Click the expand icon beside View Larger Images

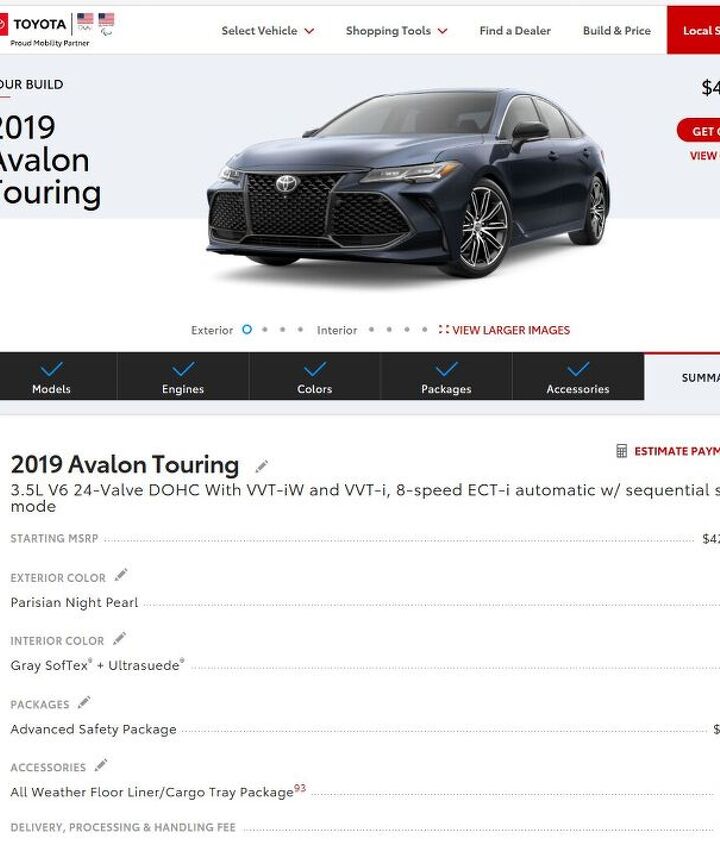click(443, 329)
